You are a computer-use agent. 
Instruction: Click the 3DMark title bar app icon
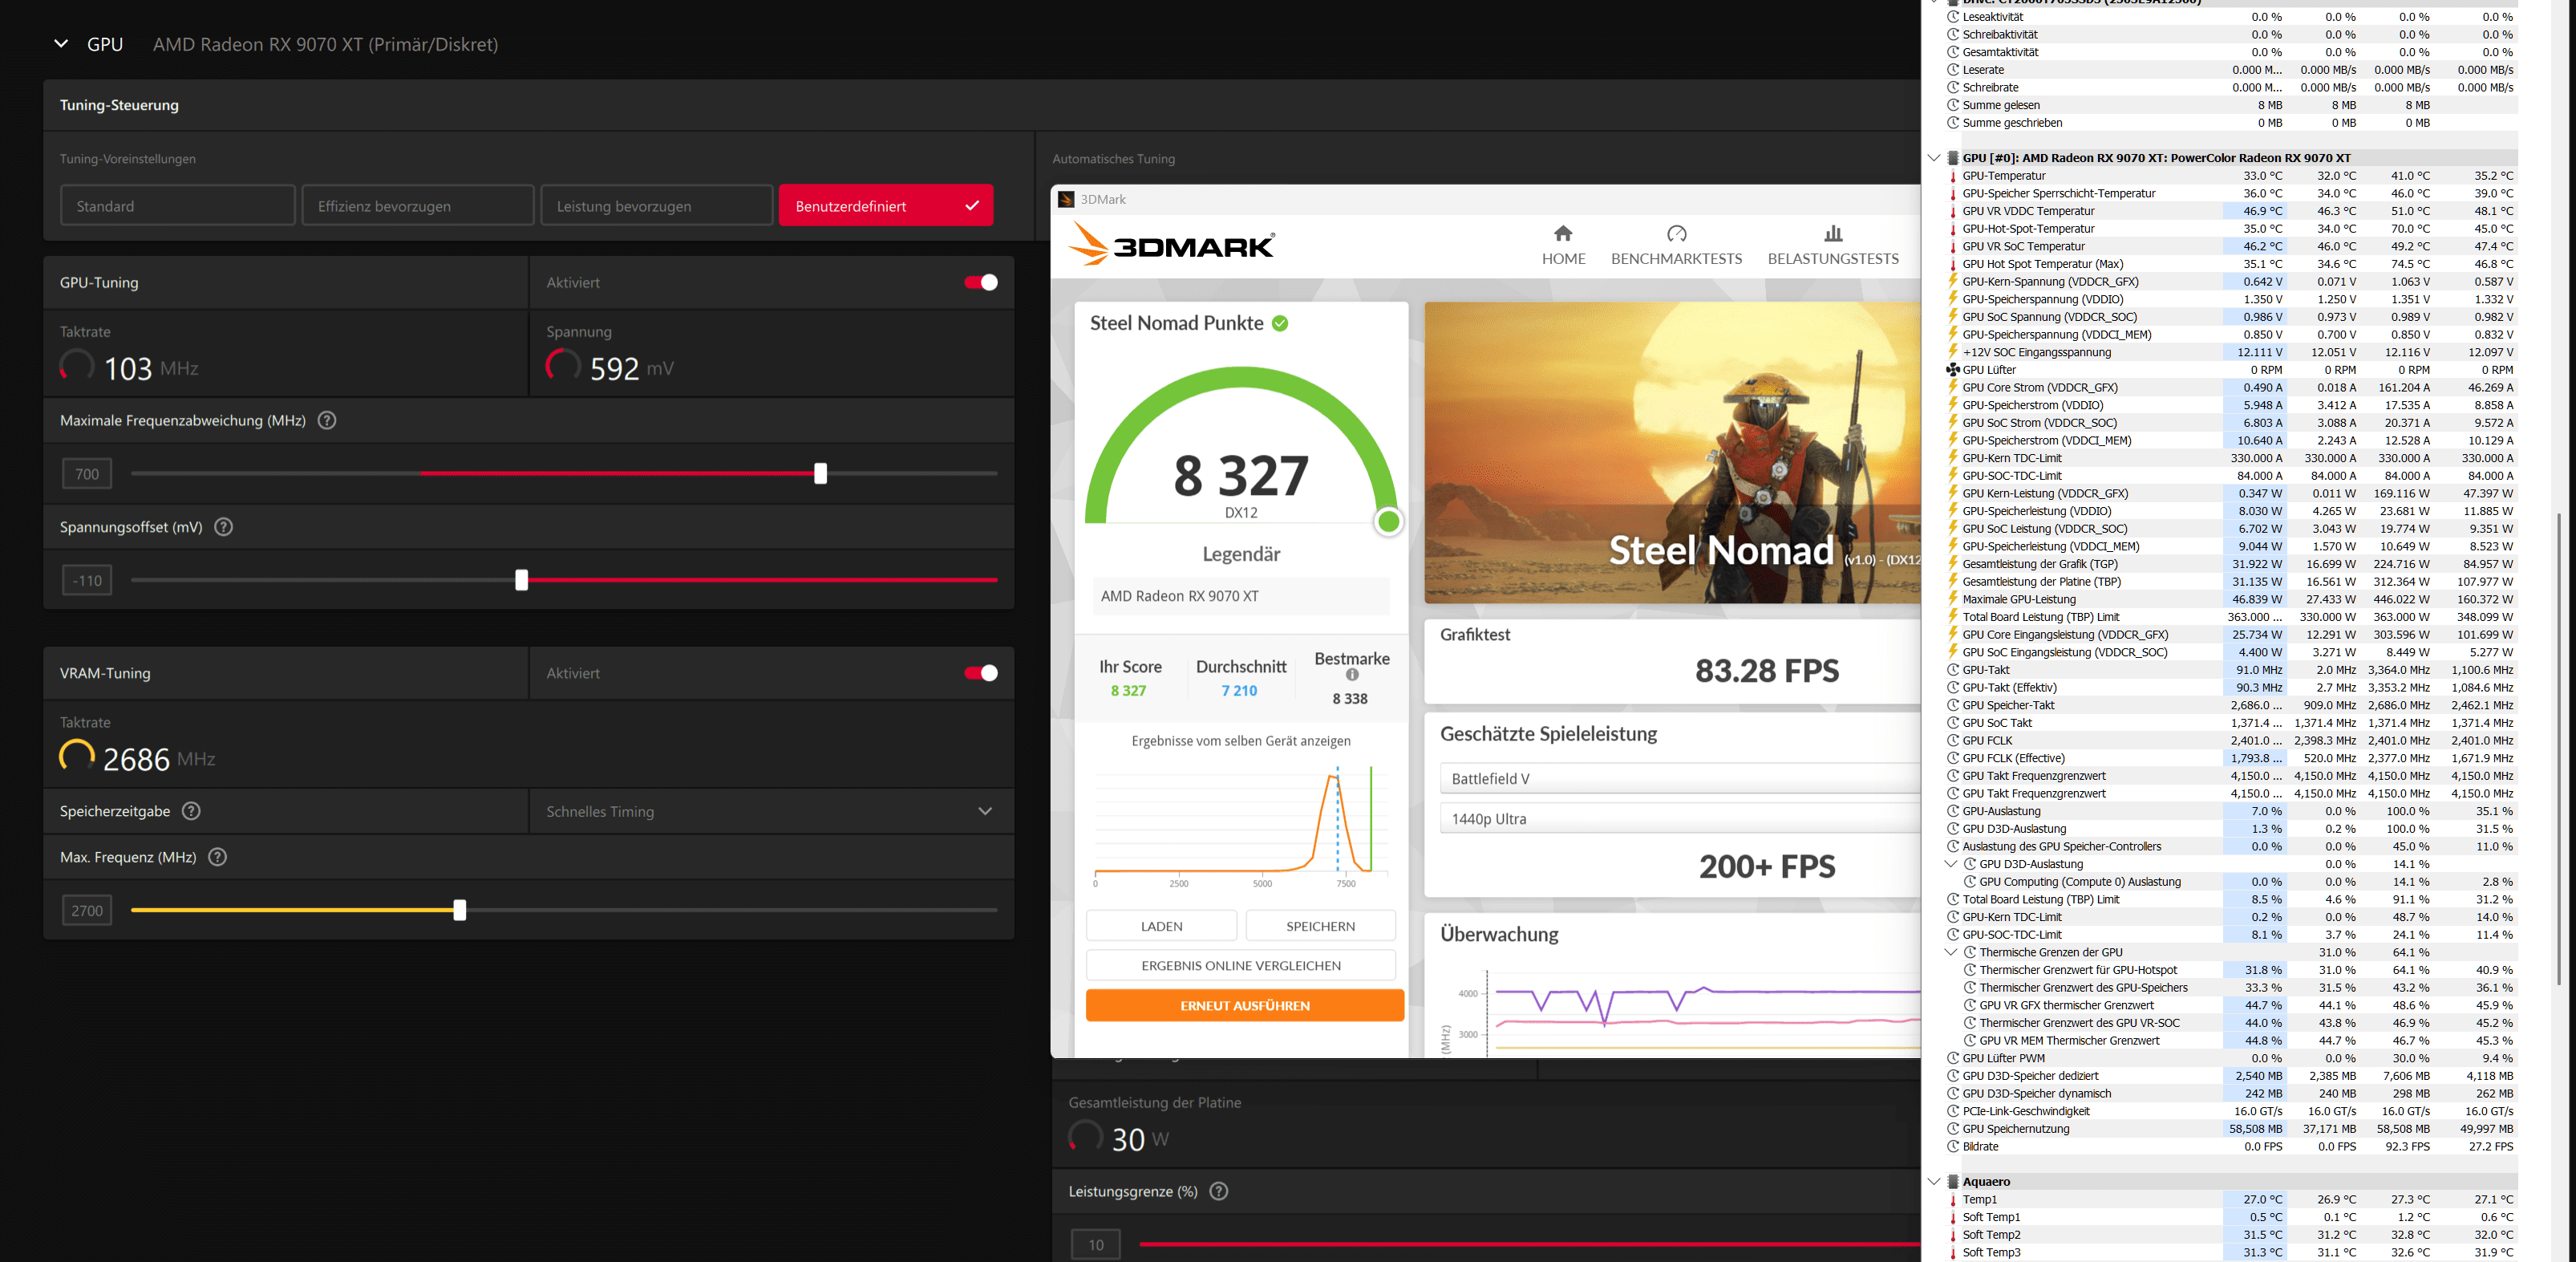pyautogui.click(x=1066, y=199)
